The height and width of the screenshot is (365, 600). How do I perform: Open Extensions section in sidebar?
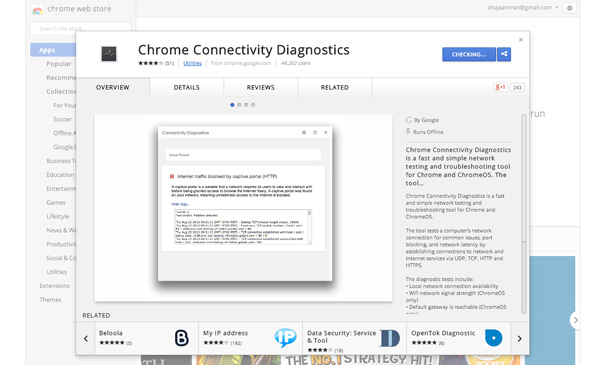55,286
